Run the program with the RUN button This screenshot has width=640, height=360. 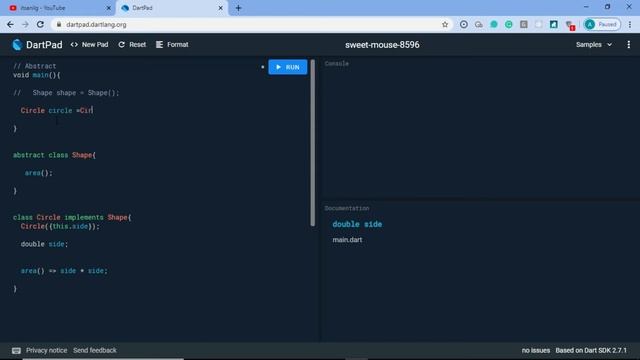click(x=288, y=67)
